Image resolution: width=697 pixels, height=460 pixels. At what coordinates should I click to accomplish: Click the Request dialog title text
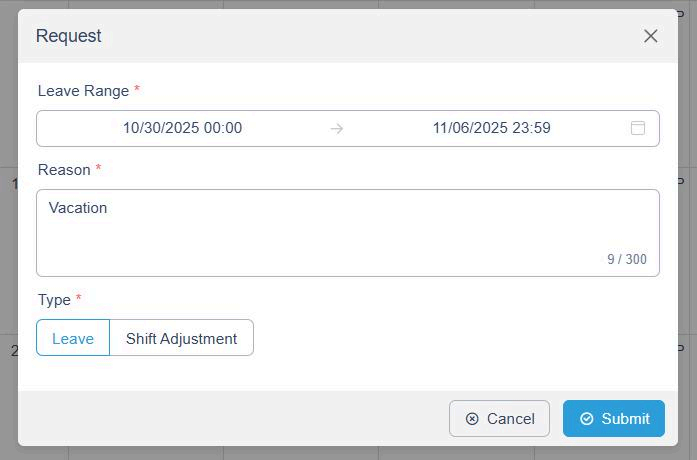point(68,36)
